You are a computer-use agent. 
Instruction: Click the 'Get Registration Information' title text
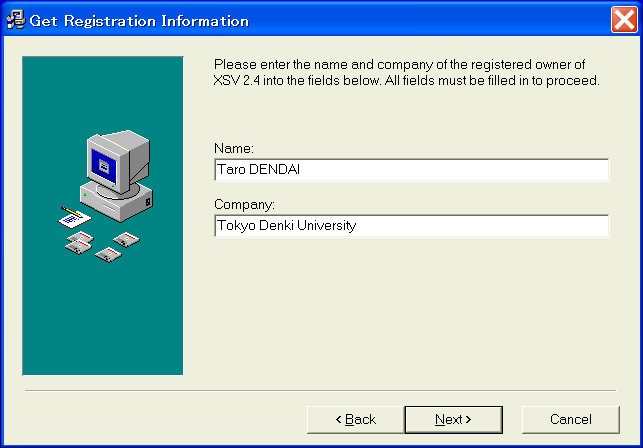pos(139,21)
